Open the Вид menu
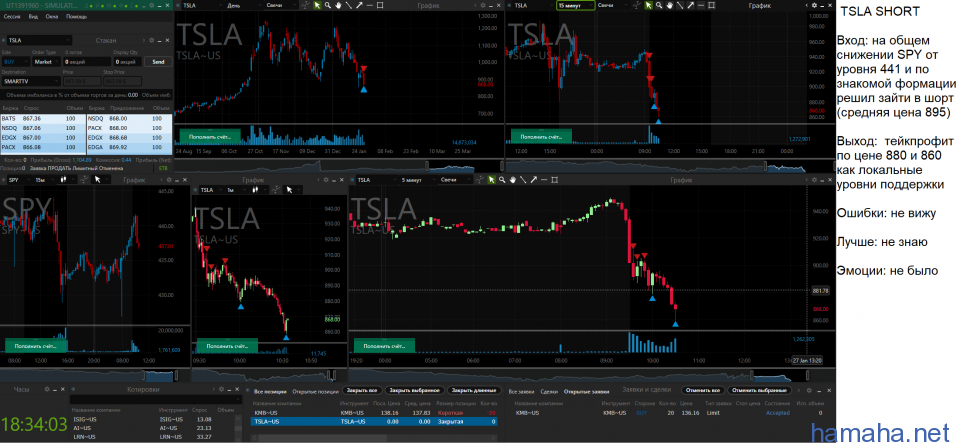The image size is (960, 444). tap(34, 17)
